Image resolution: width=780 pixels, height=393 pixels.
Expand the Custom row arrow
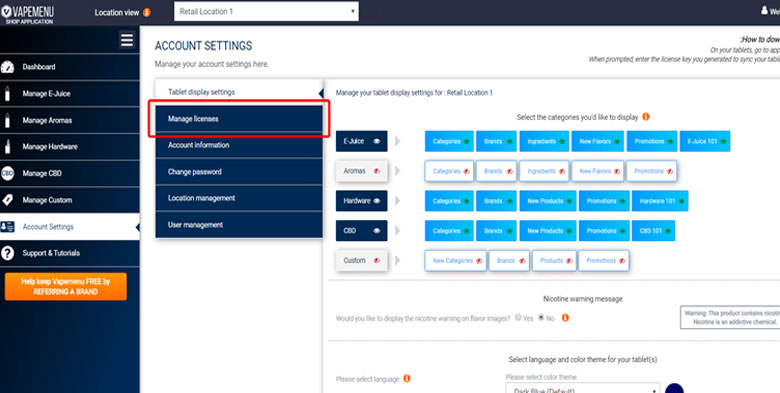click(x=397, y=261)
